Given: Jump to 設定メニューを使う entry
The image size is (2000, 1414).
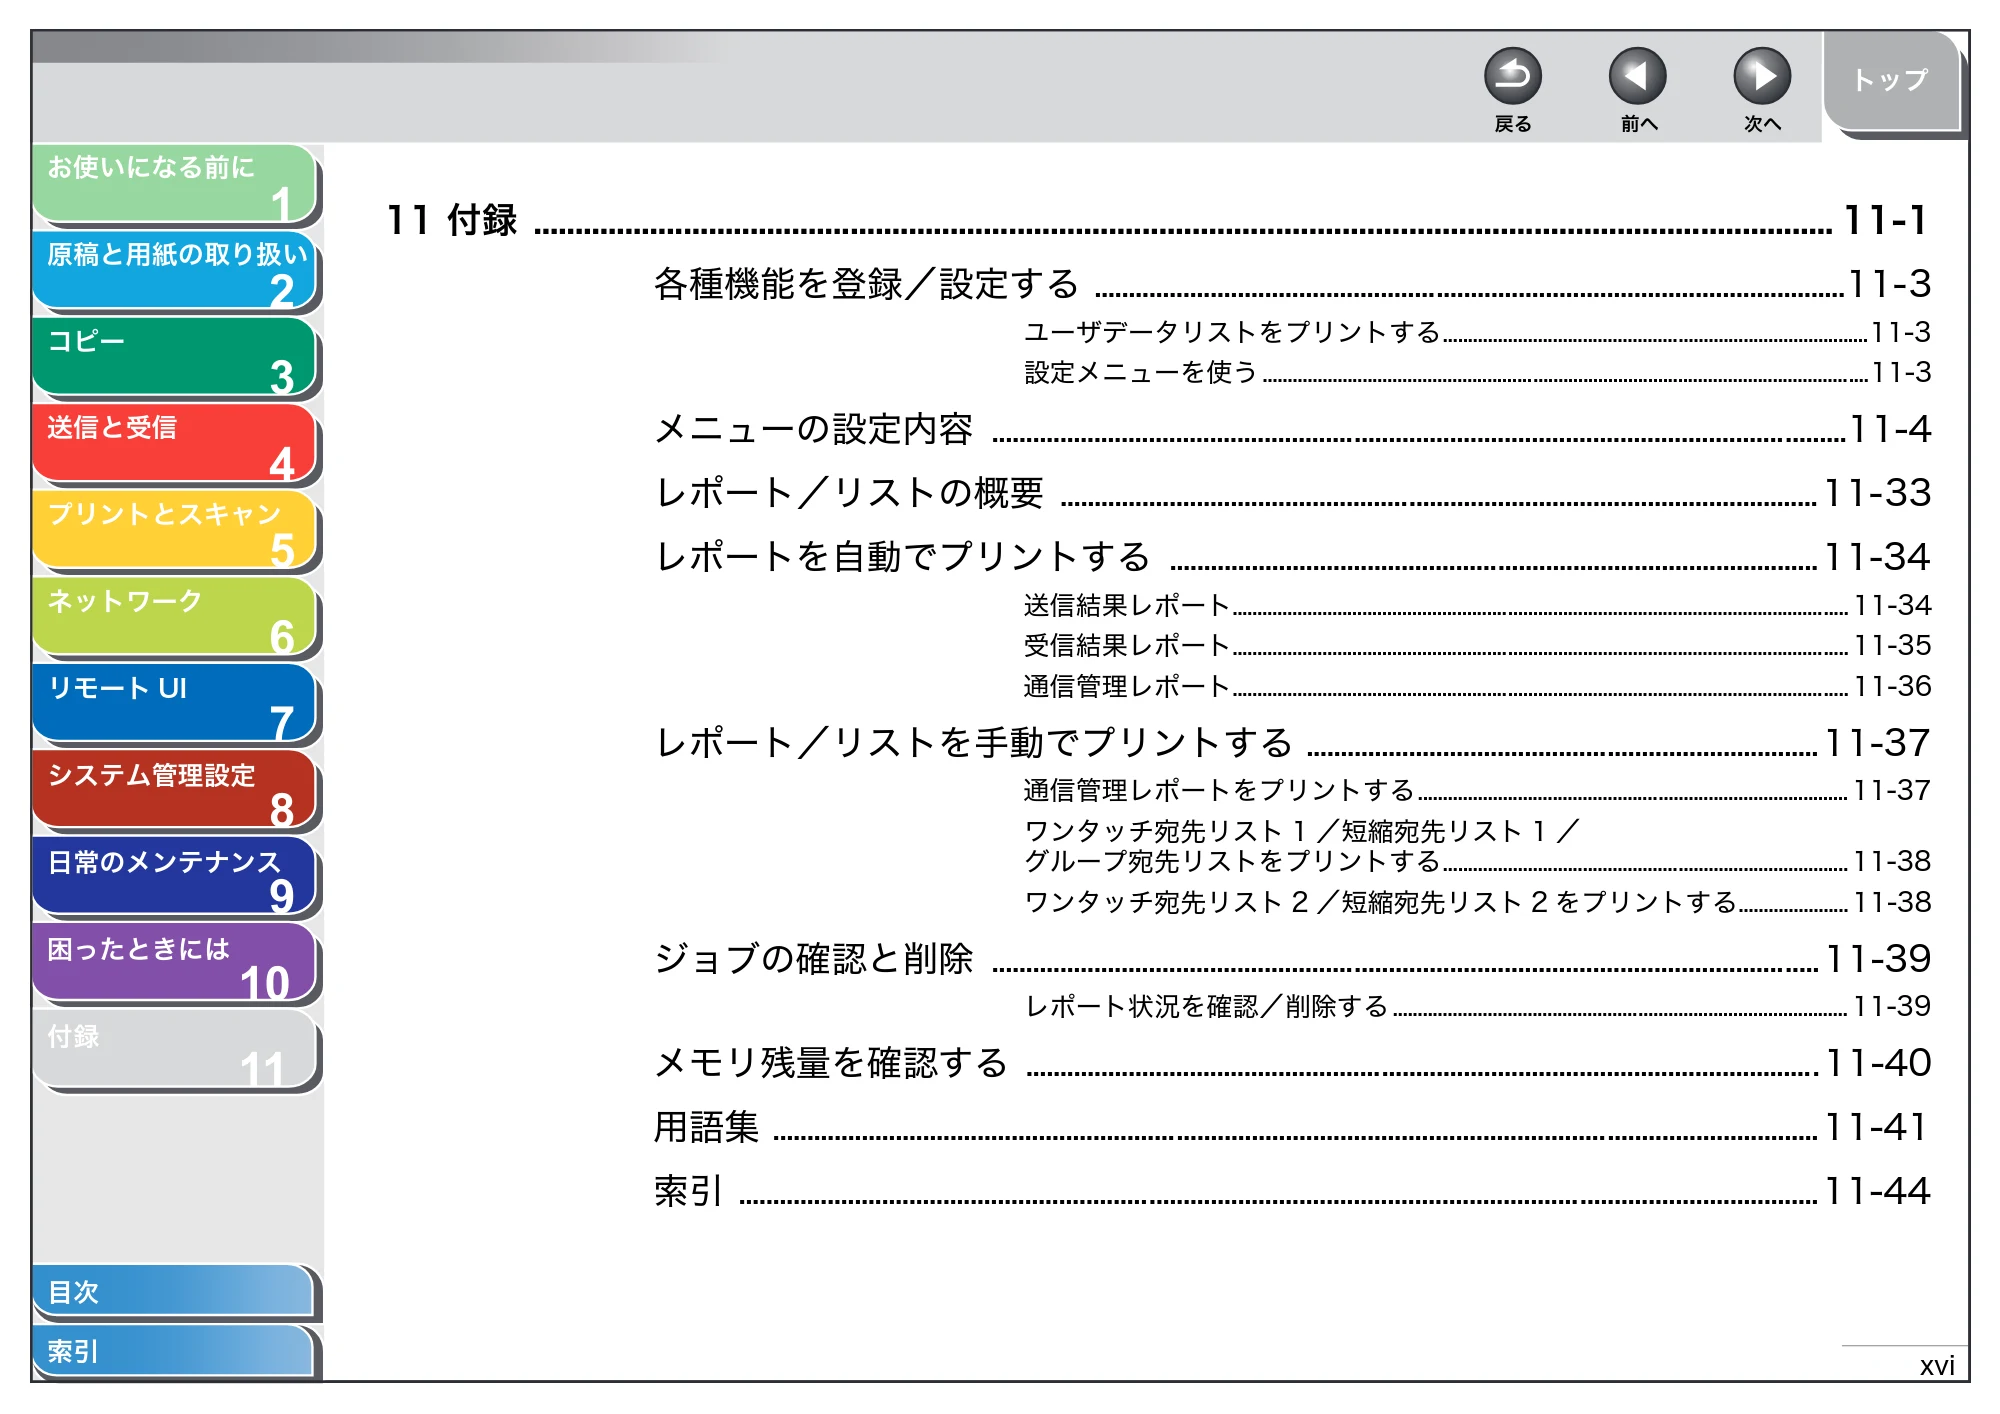Looking at the screenshot, I should point(1477,372).
